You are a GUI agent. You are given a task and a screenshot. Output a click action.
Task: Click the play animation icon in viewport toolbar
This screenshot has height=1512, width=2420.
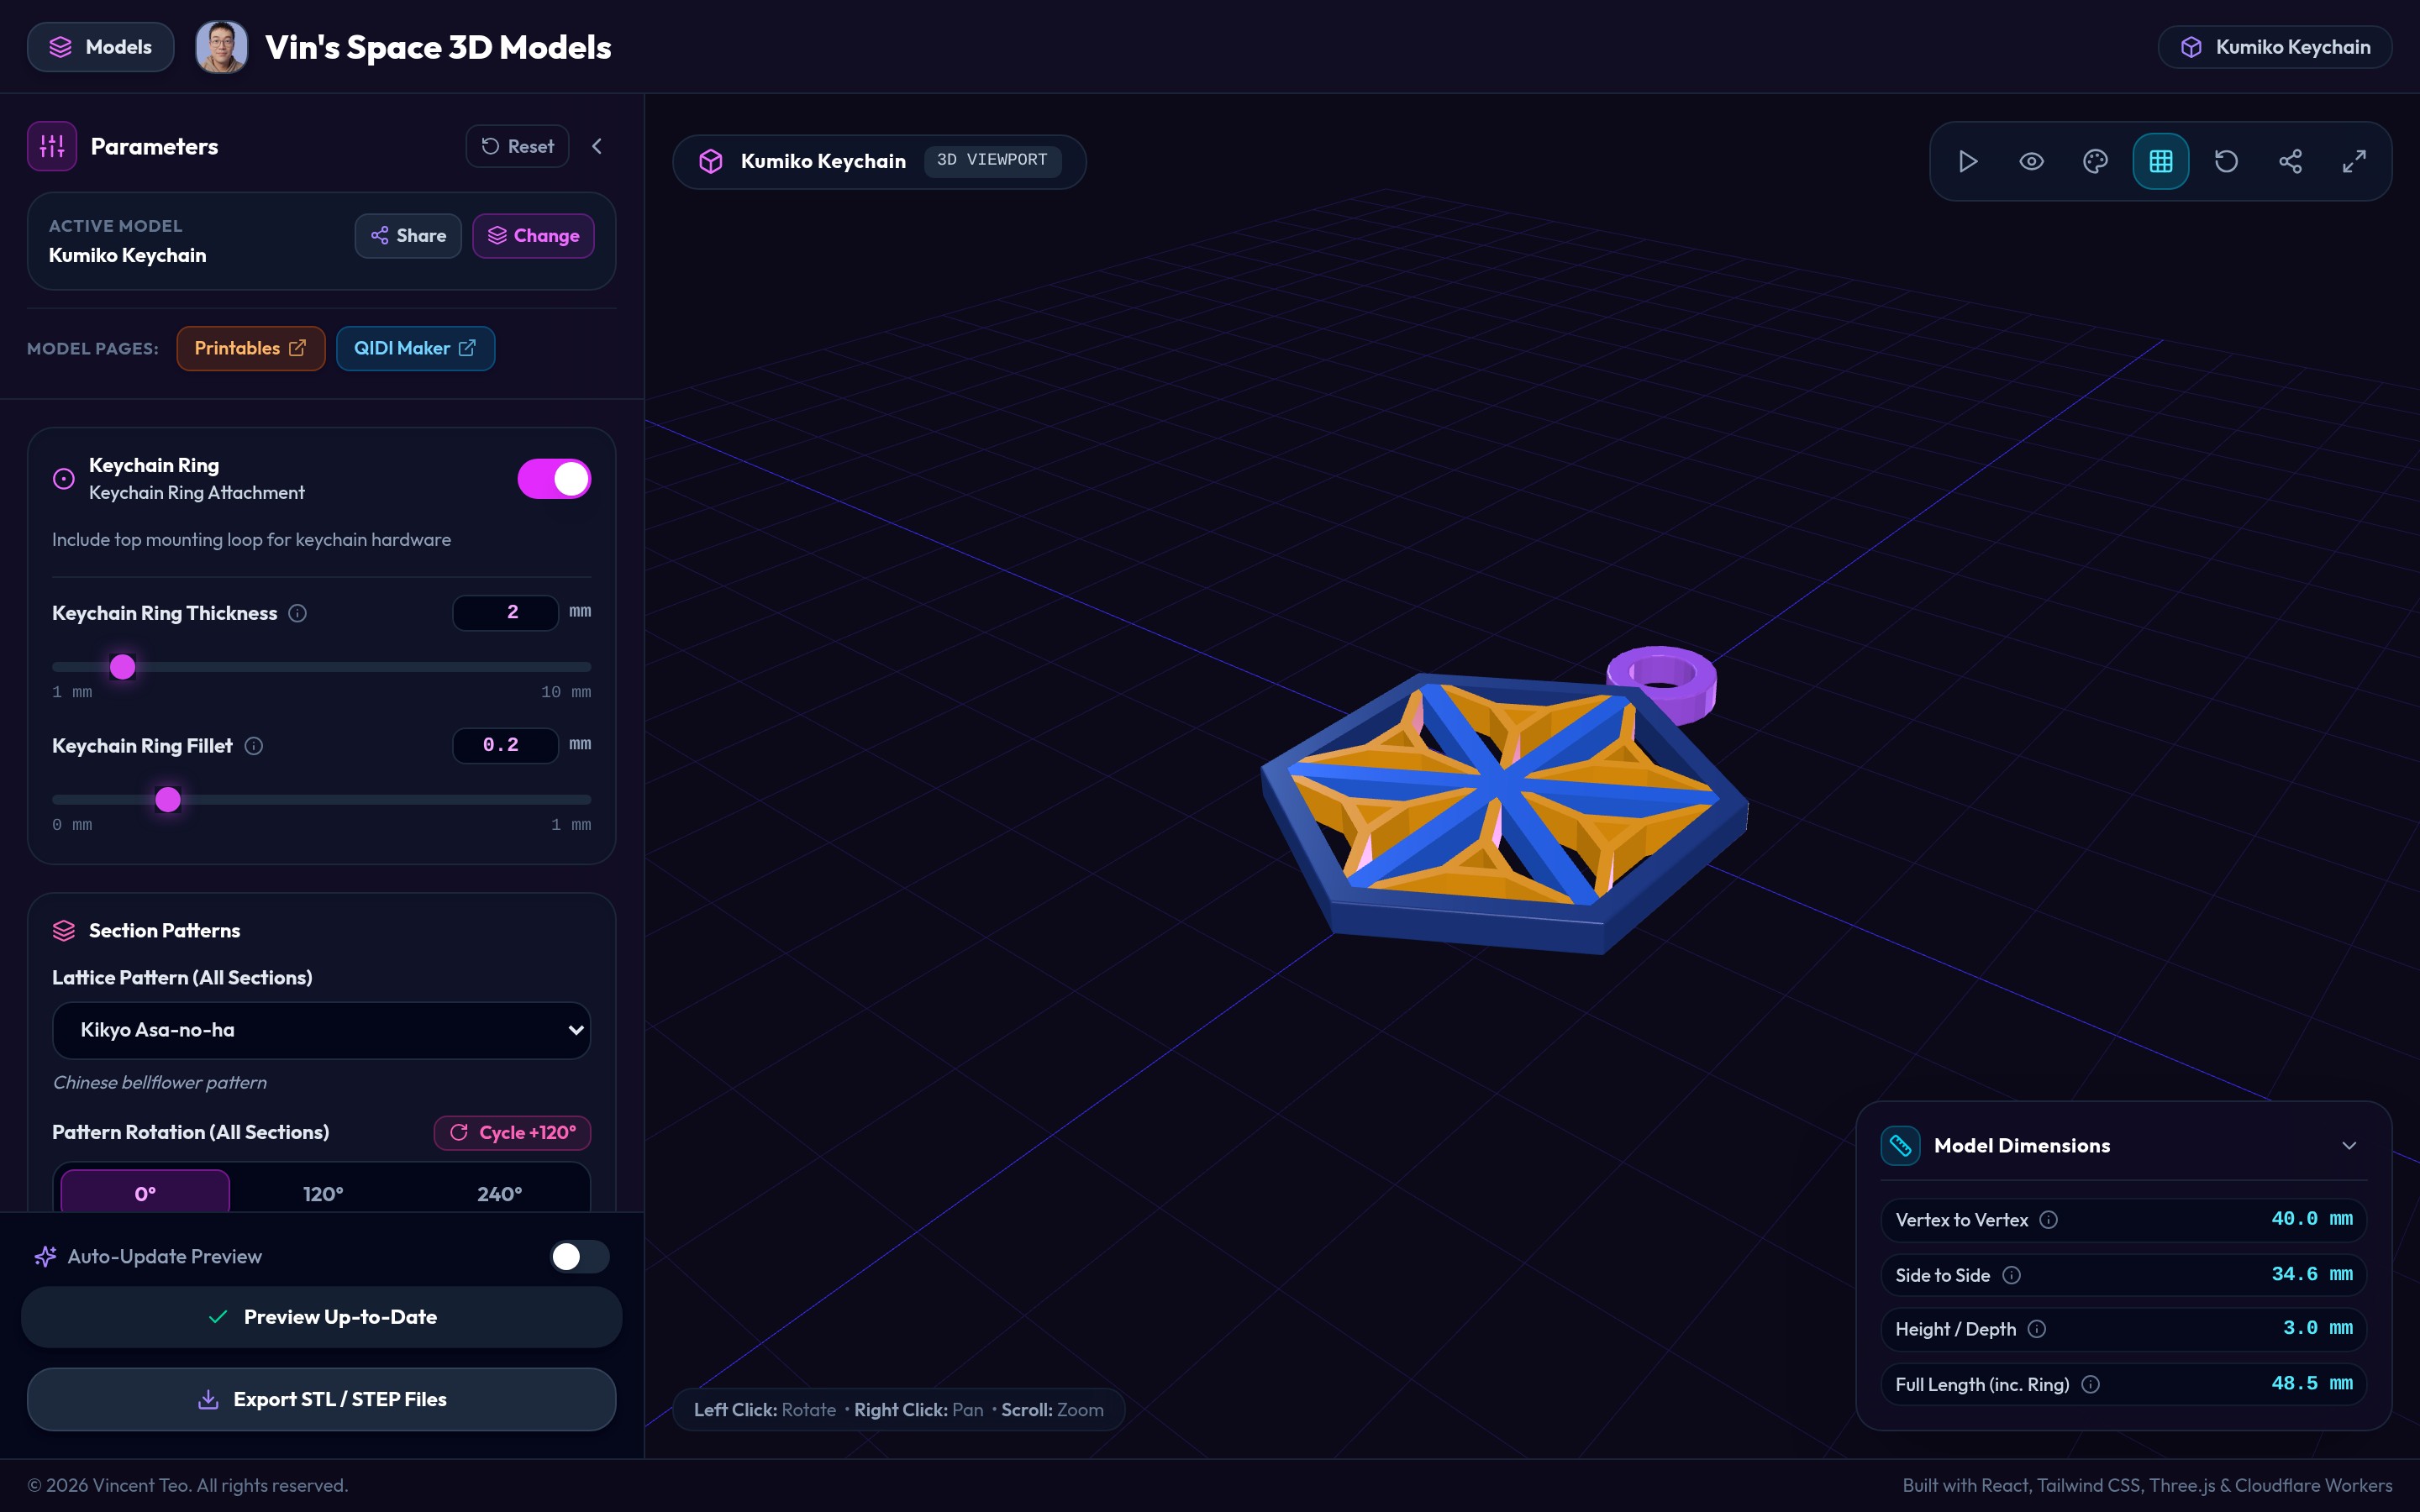tap(1967, 161)
